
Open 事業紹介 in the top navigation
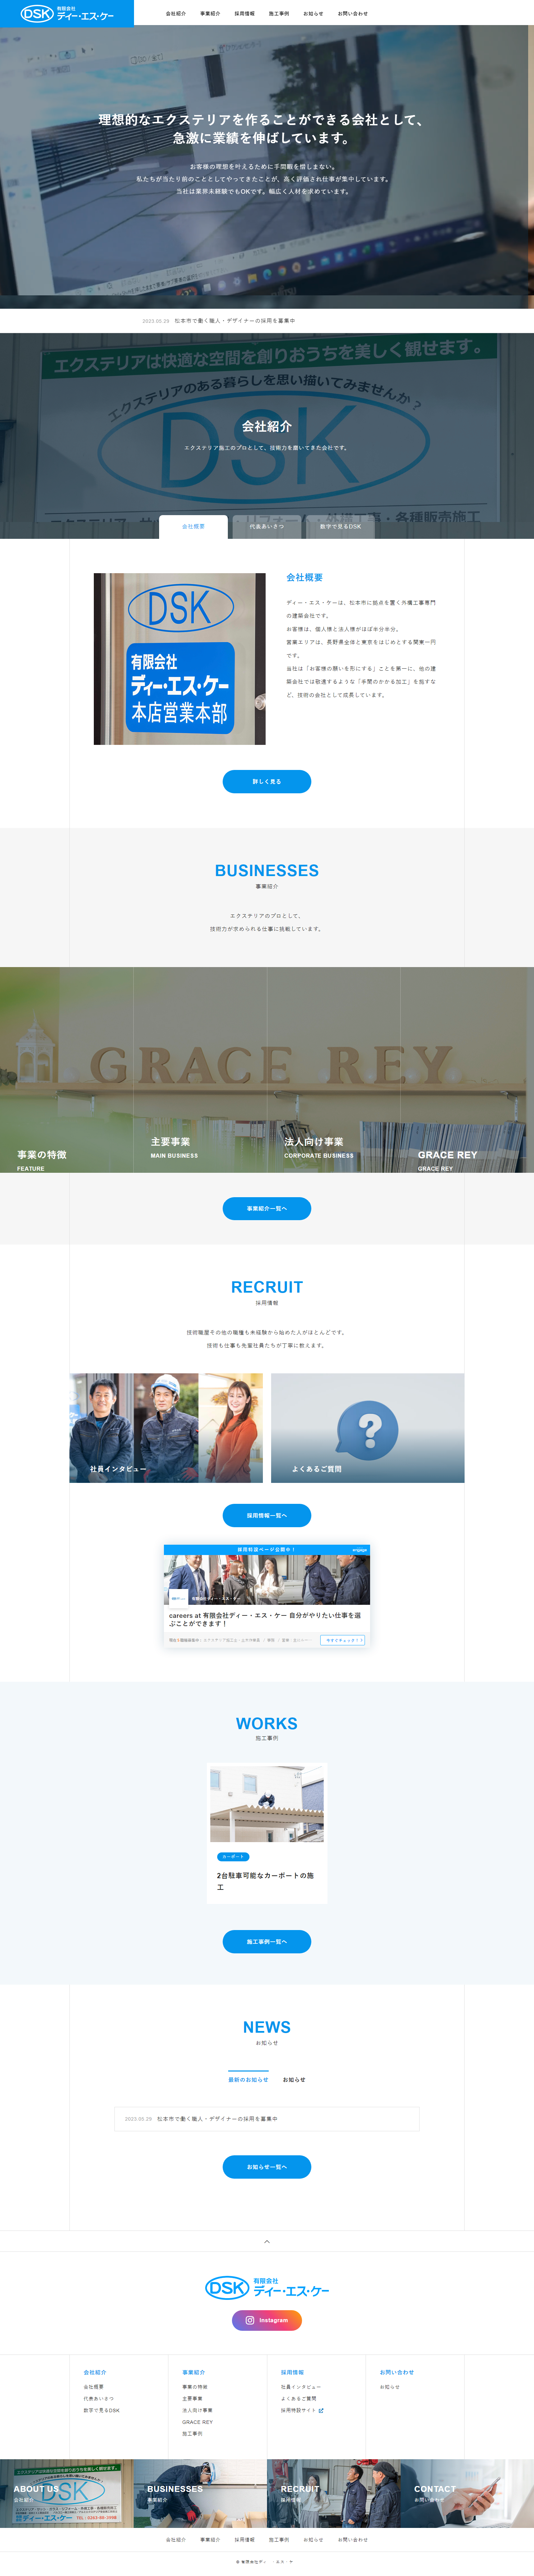click(x=210, y=14)
